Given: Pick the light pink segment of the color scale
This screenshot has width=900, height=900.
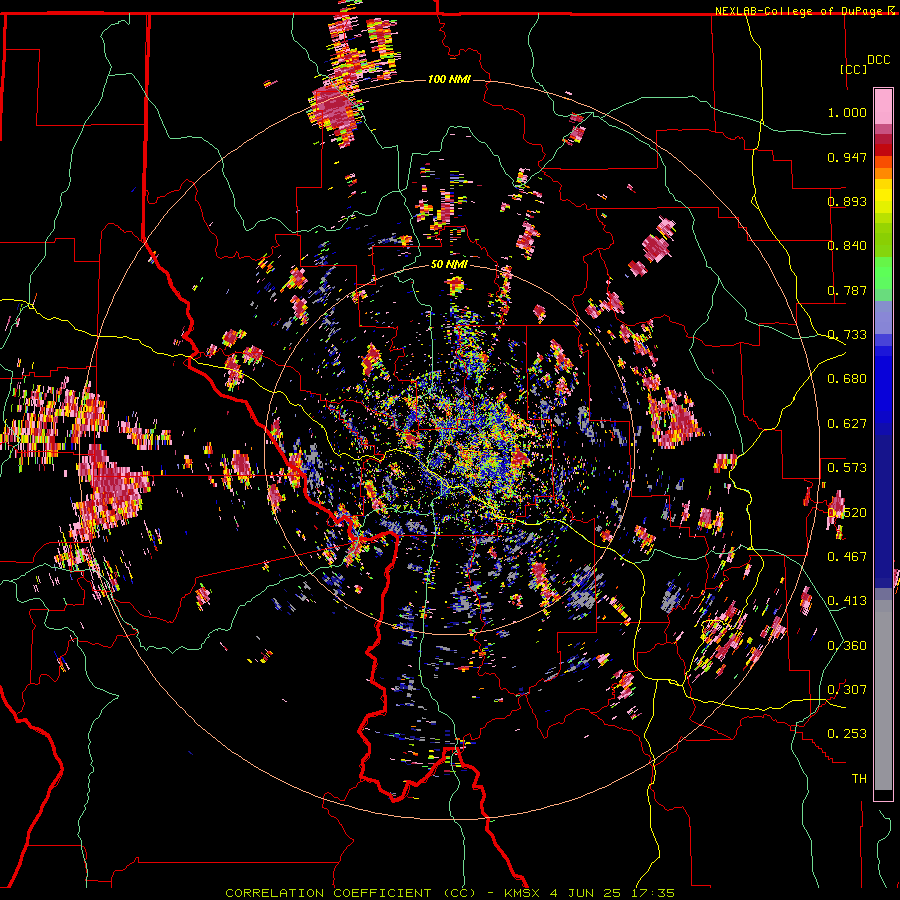Looking at the screenshot, I should click(x=883, y=106).
